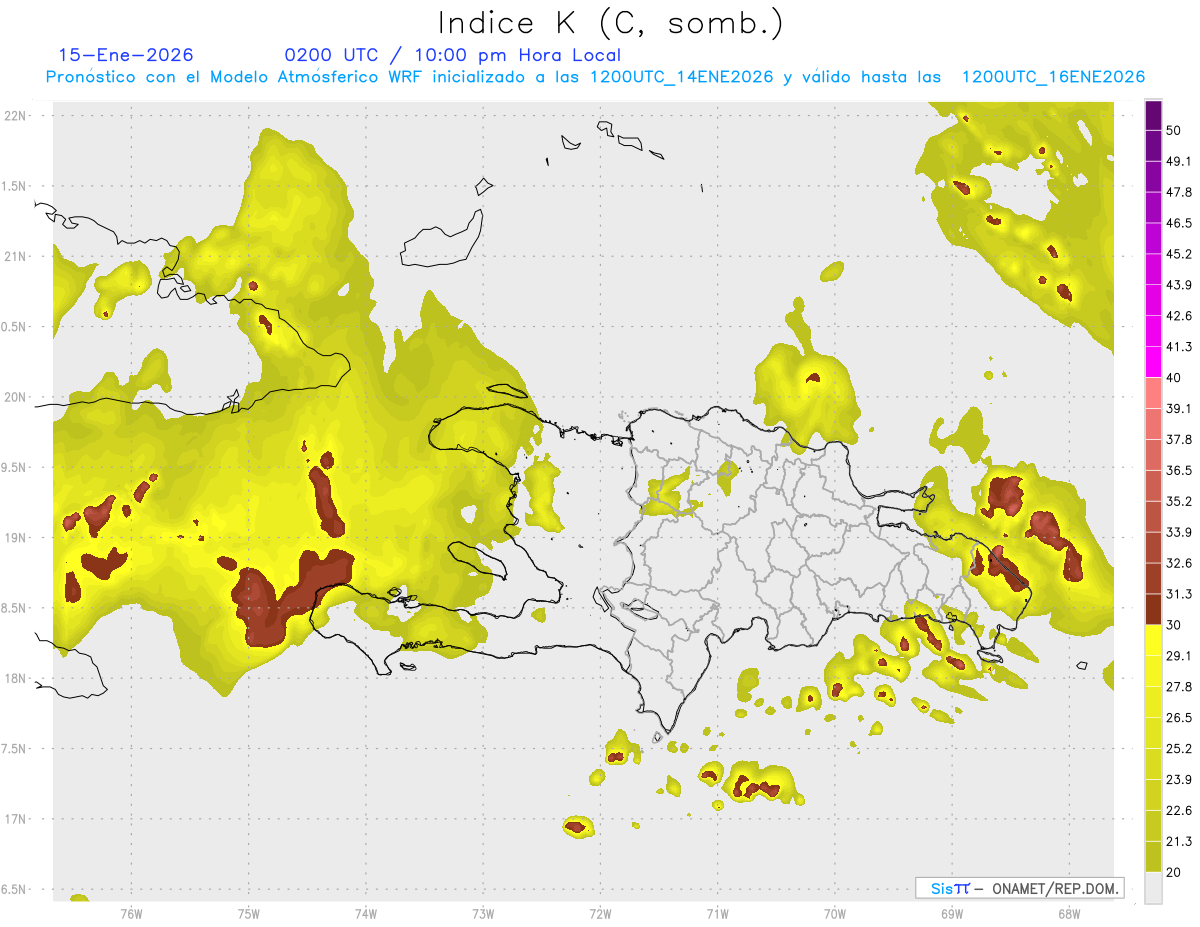
Task: Click legend value '43.9'
Action: coord(1179,285)
